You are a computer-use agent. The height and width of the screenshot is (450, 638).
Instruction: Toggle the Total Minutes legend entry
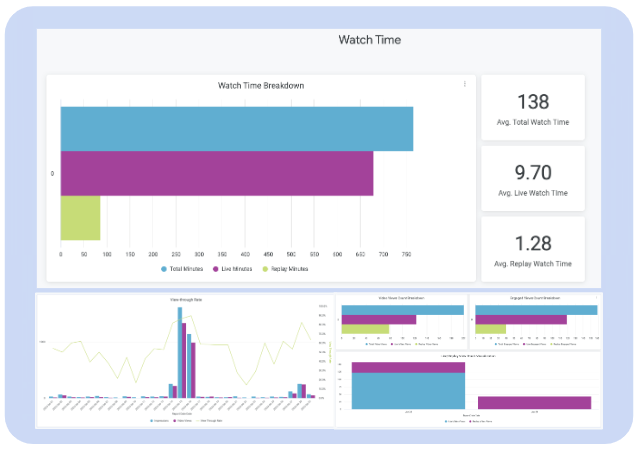click(x=189, y=269)
